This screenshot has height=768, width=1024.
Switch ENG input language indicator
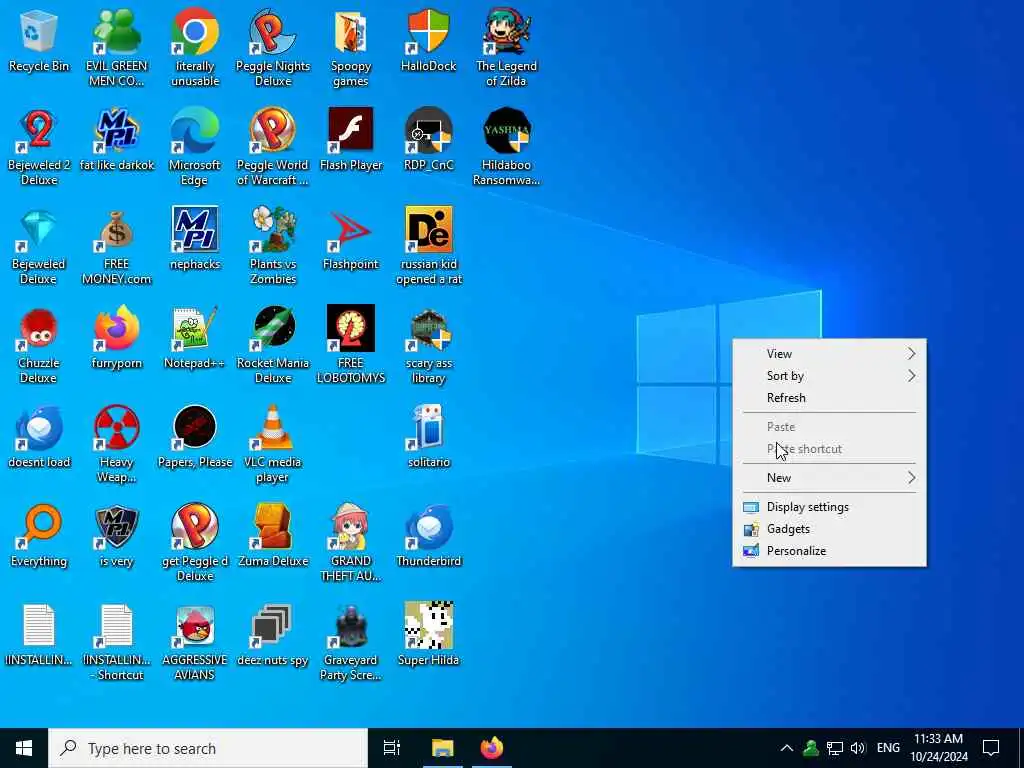pos(888,748)
